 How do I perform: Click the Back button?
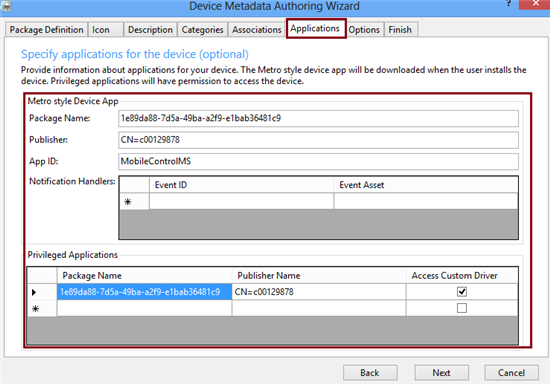[x=370, y=372]
